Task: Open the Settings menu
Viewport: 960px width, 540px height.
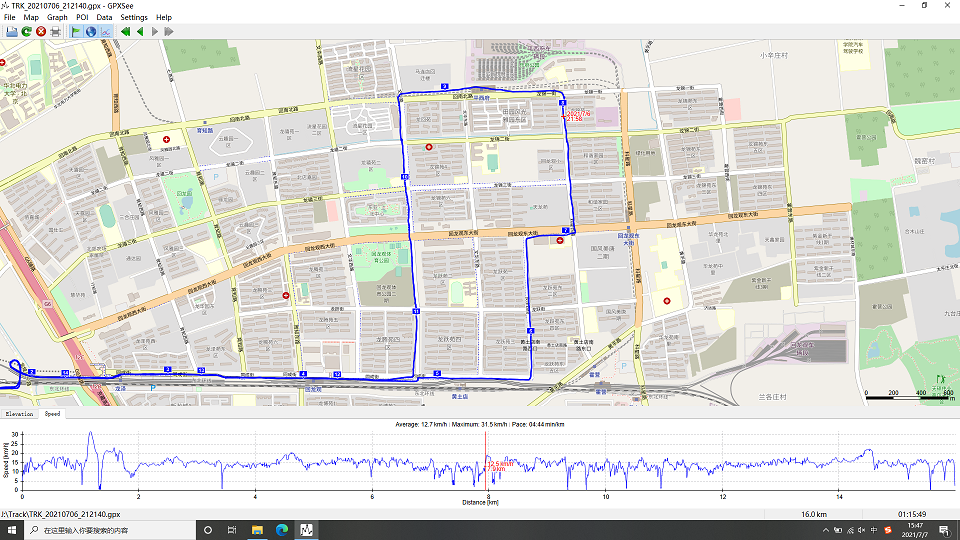Action: (x=133, y=17)
